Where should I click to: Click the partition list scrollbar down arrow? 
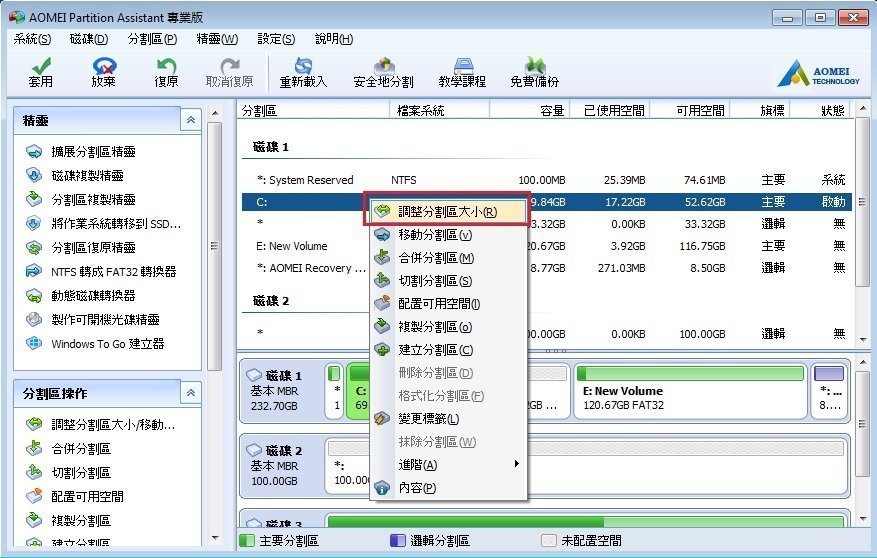coord(862,339)
